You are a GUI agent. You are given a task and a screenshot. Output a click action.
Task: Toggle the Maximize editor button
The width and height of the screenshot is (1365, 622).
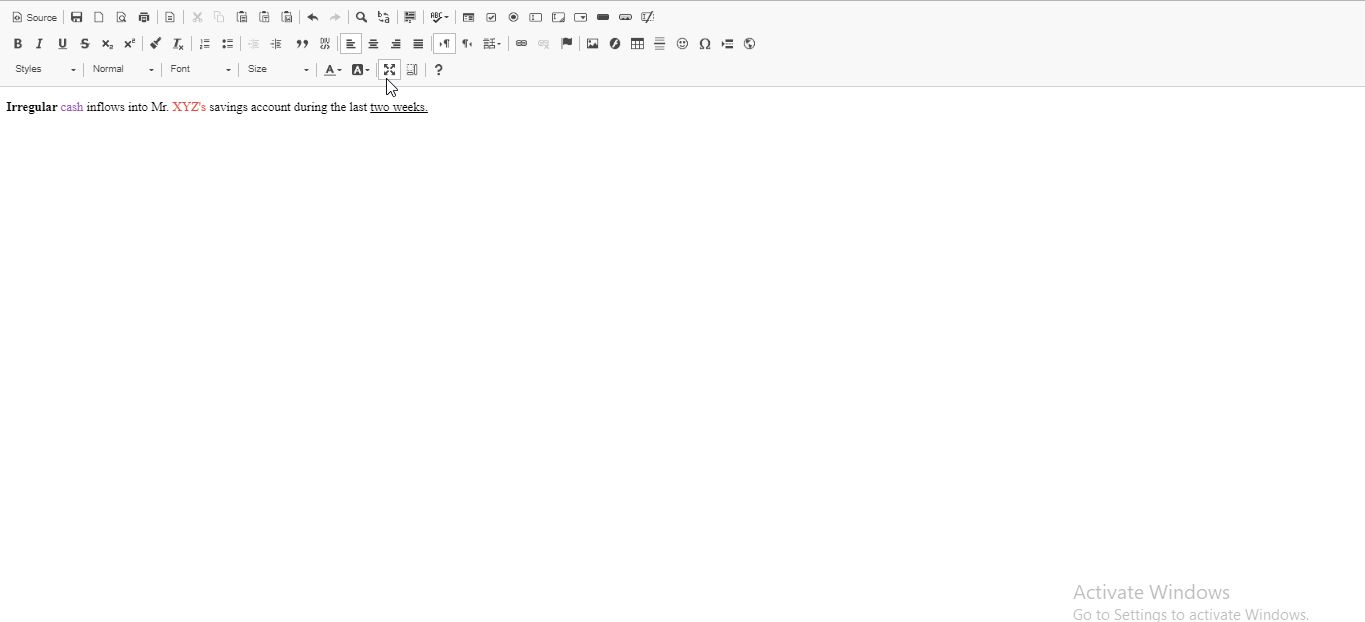pos(390,70)
